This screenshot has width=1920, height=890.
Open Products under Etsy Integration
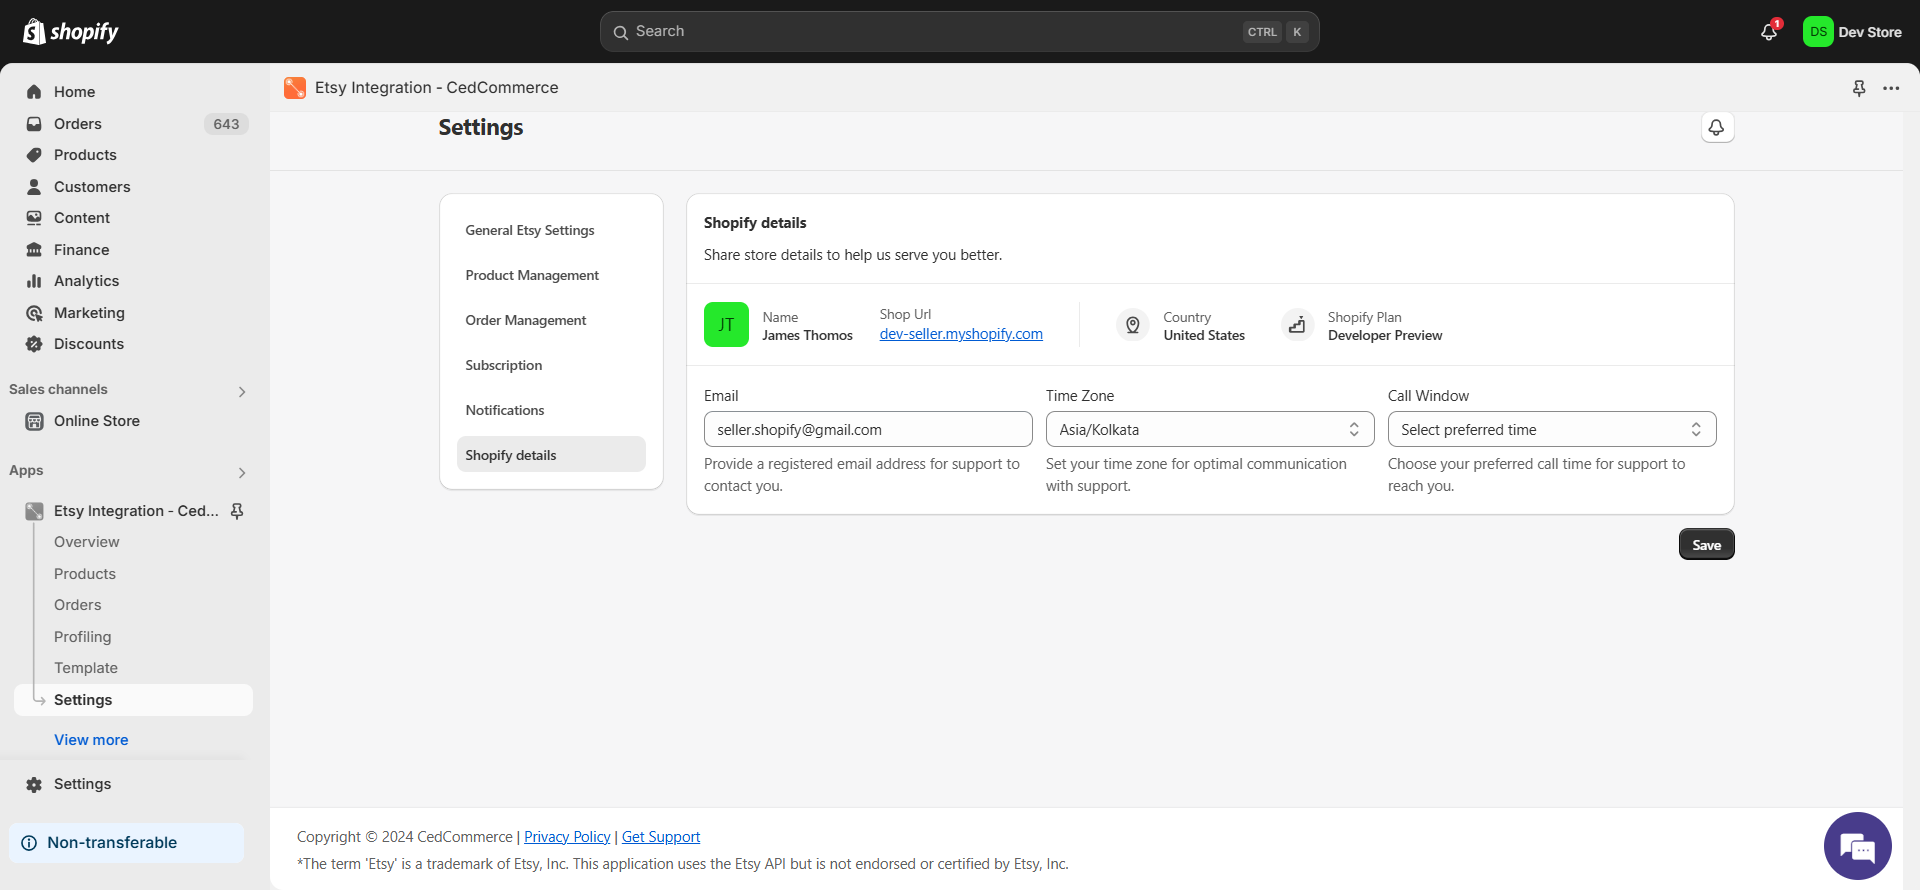tap(85, 574)
